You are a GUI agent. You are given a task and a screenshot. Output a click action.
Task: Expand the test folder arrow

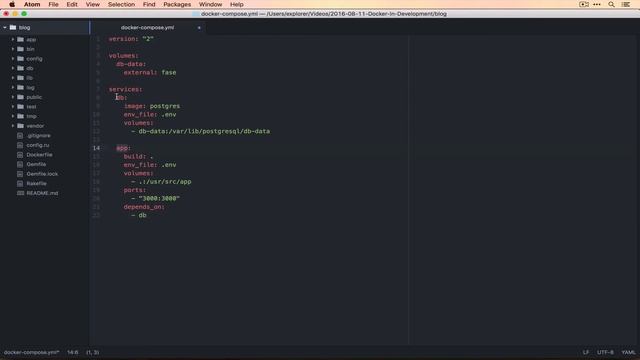(13, 107)
